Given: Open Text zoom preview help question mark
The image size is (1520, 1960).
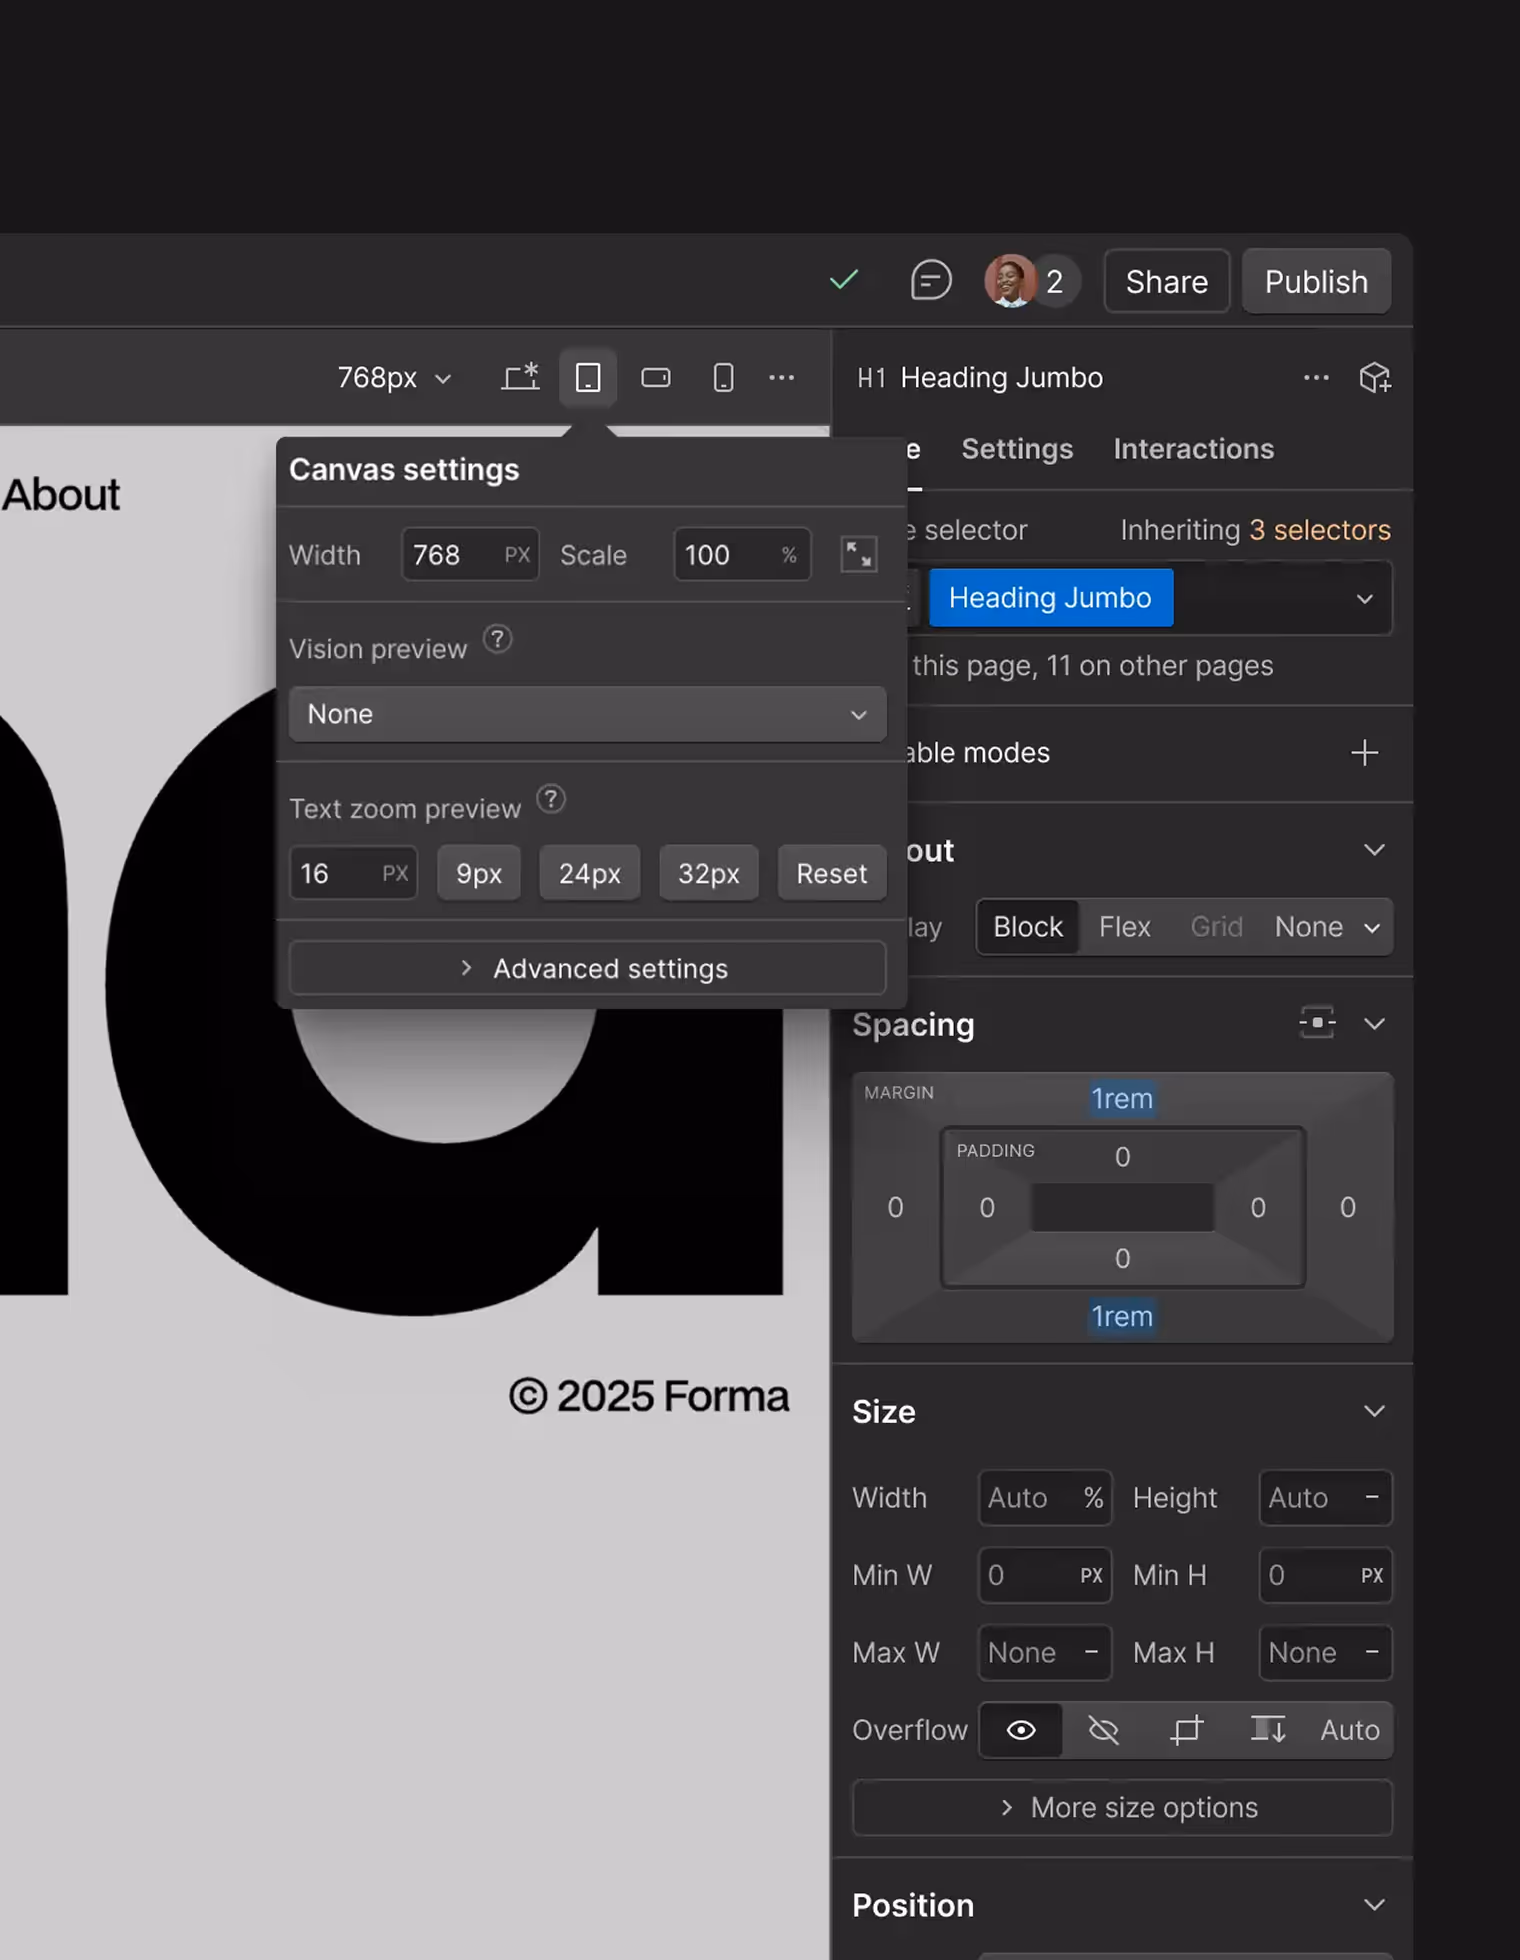Looking at the screenshot, I should 551,799.
